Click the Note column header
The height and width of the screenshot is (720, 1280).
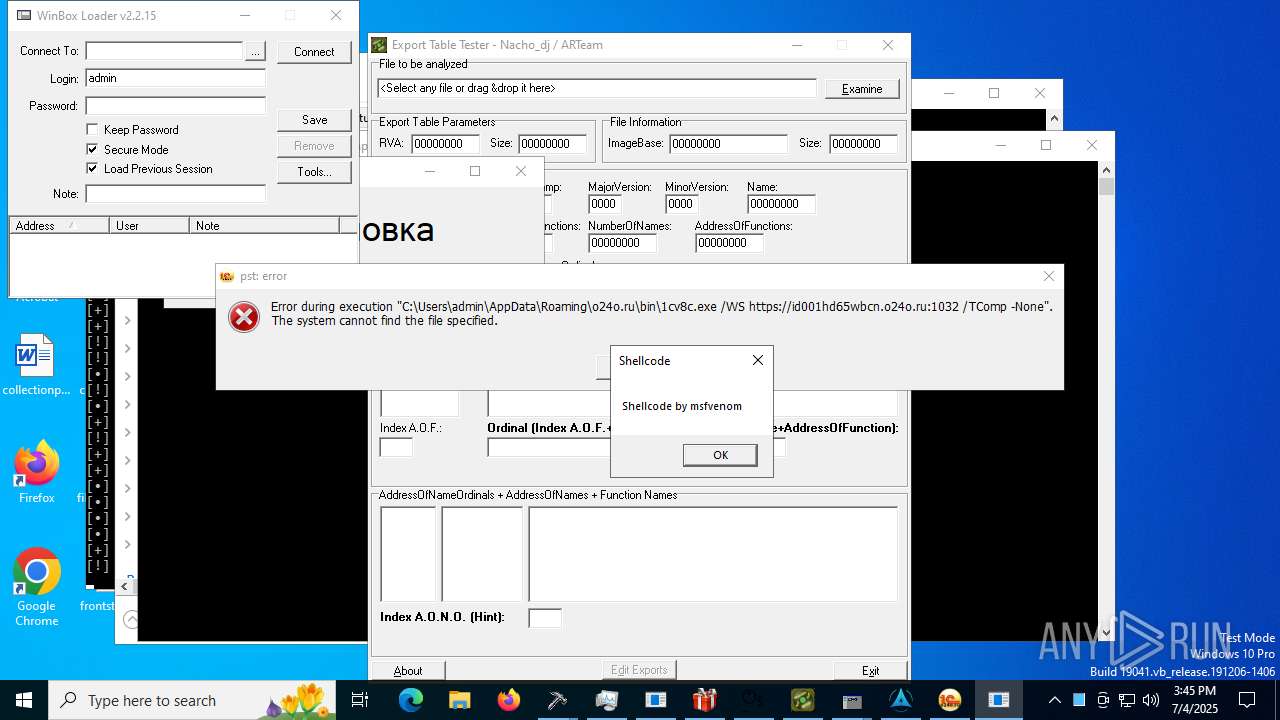coord(264,226)
